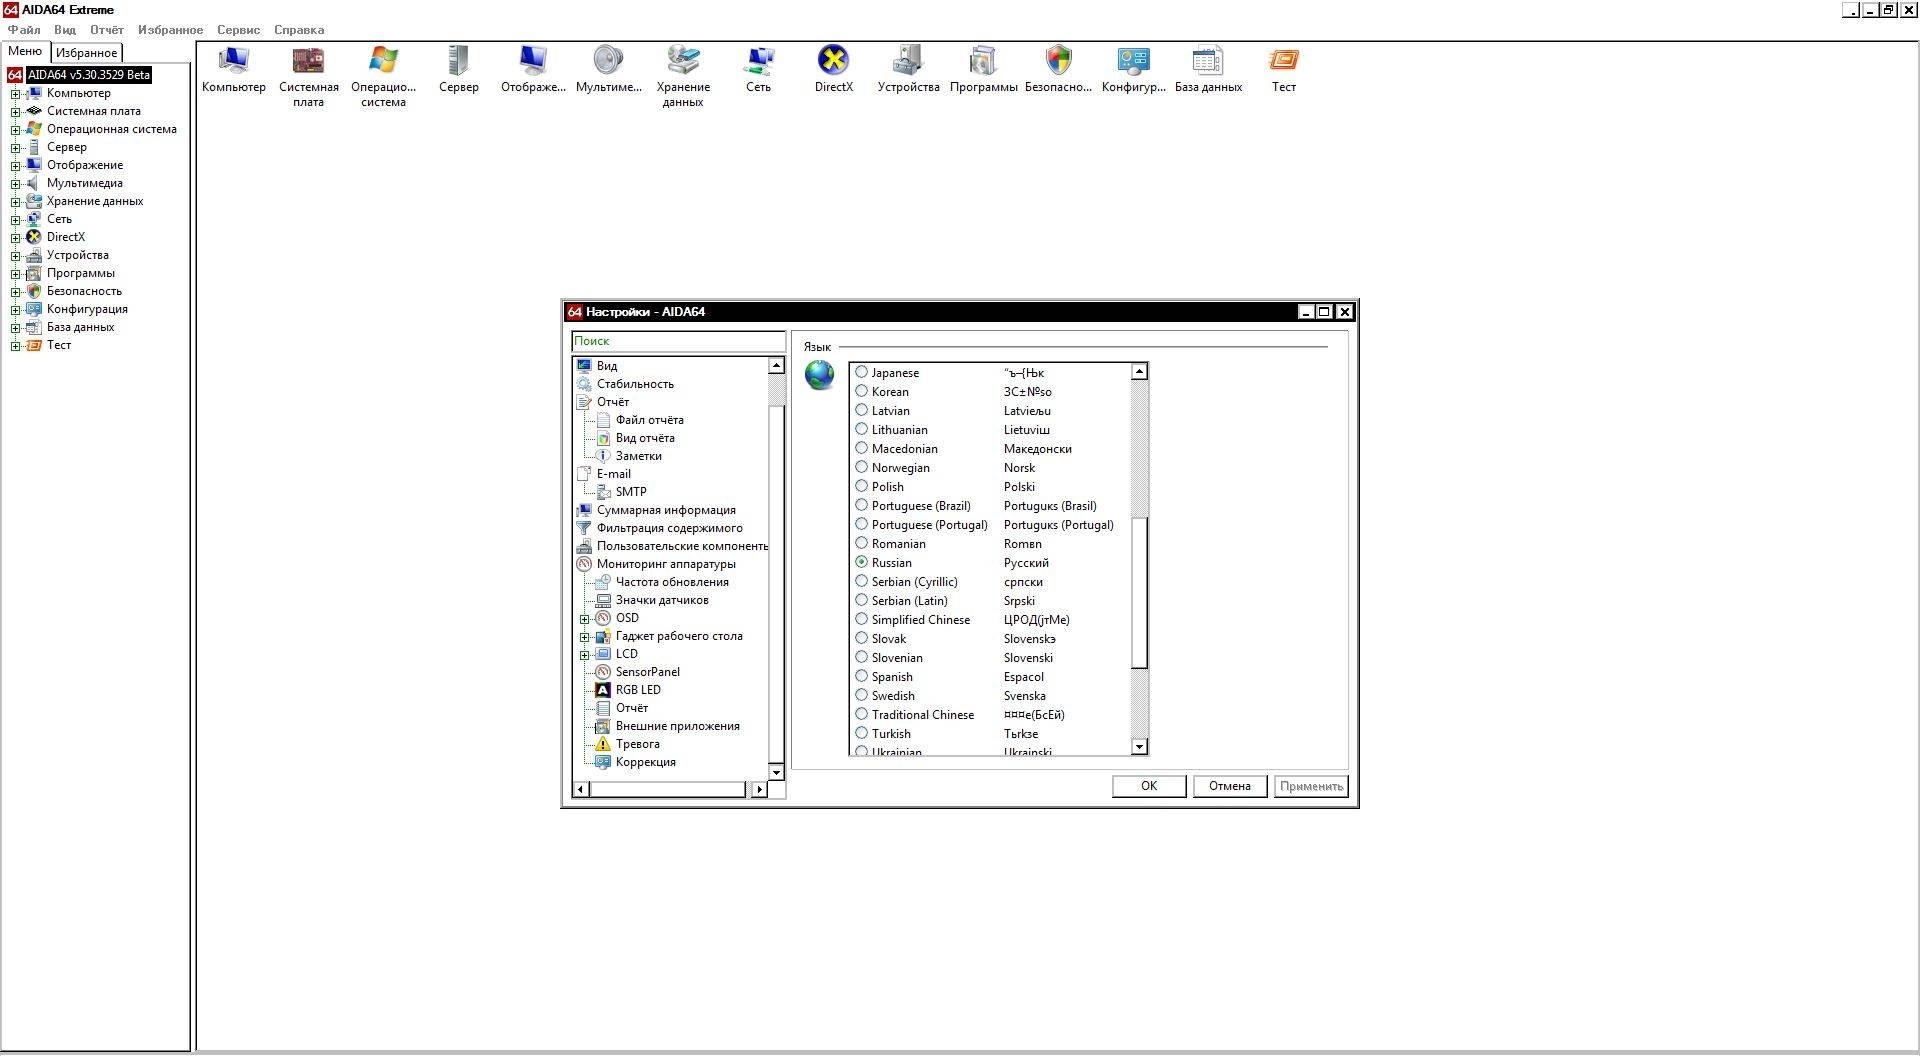Click the Применить button
This screenshot has width=1920, height=1056.
(x=1311, y=786)
